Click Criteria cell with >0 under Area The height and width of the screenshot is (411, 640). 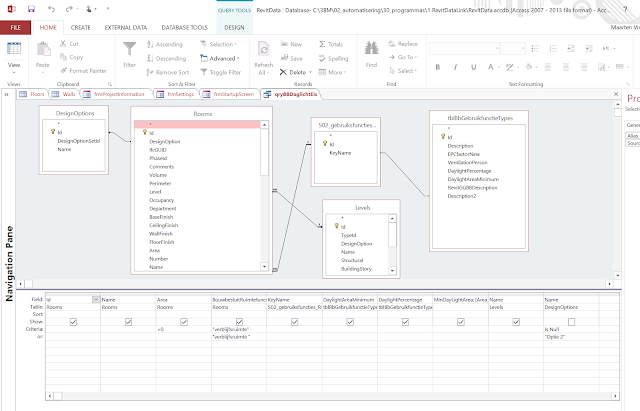point(184,329)
